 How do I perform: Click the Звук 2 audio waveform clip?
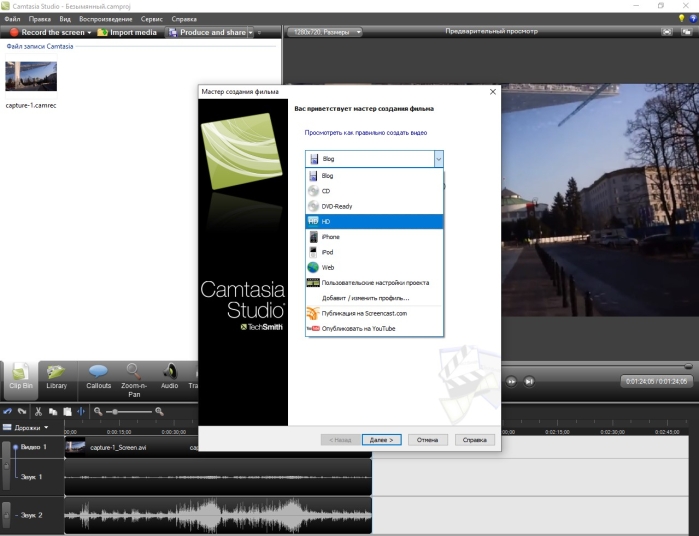[218, 515]
